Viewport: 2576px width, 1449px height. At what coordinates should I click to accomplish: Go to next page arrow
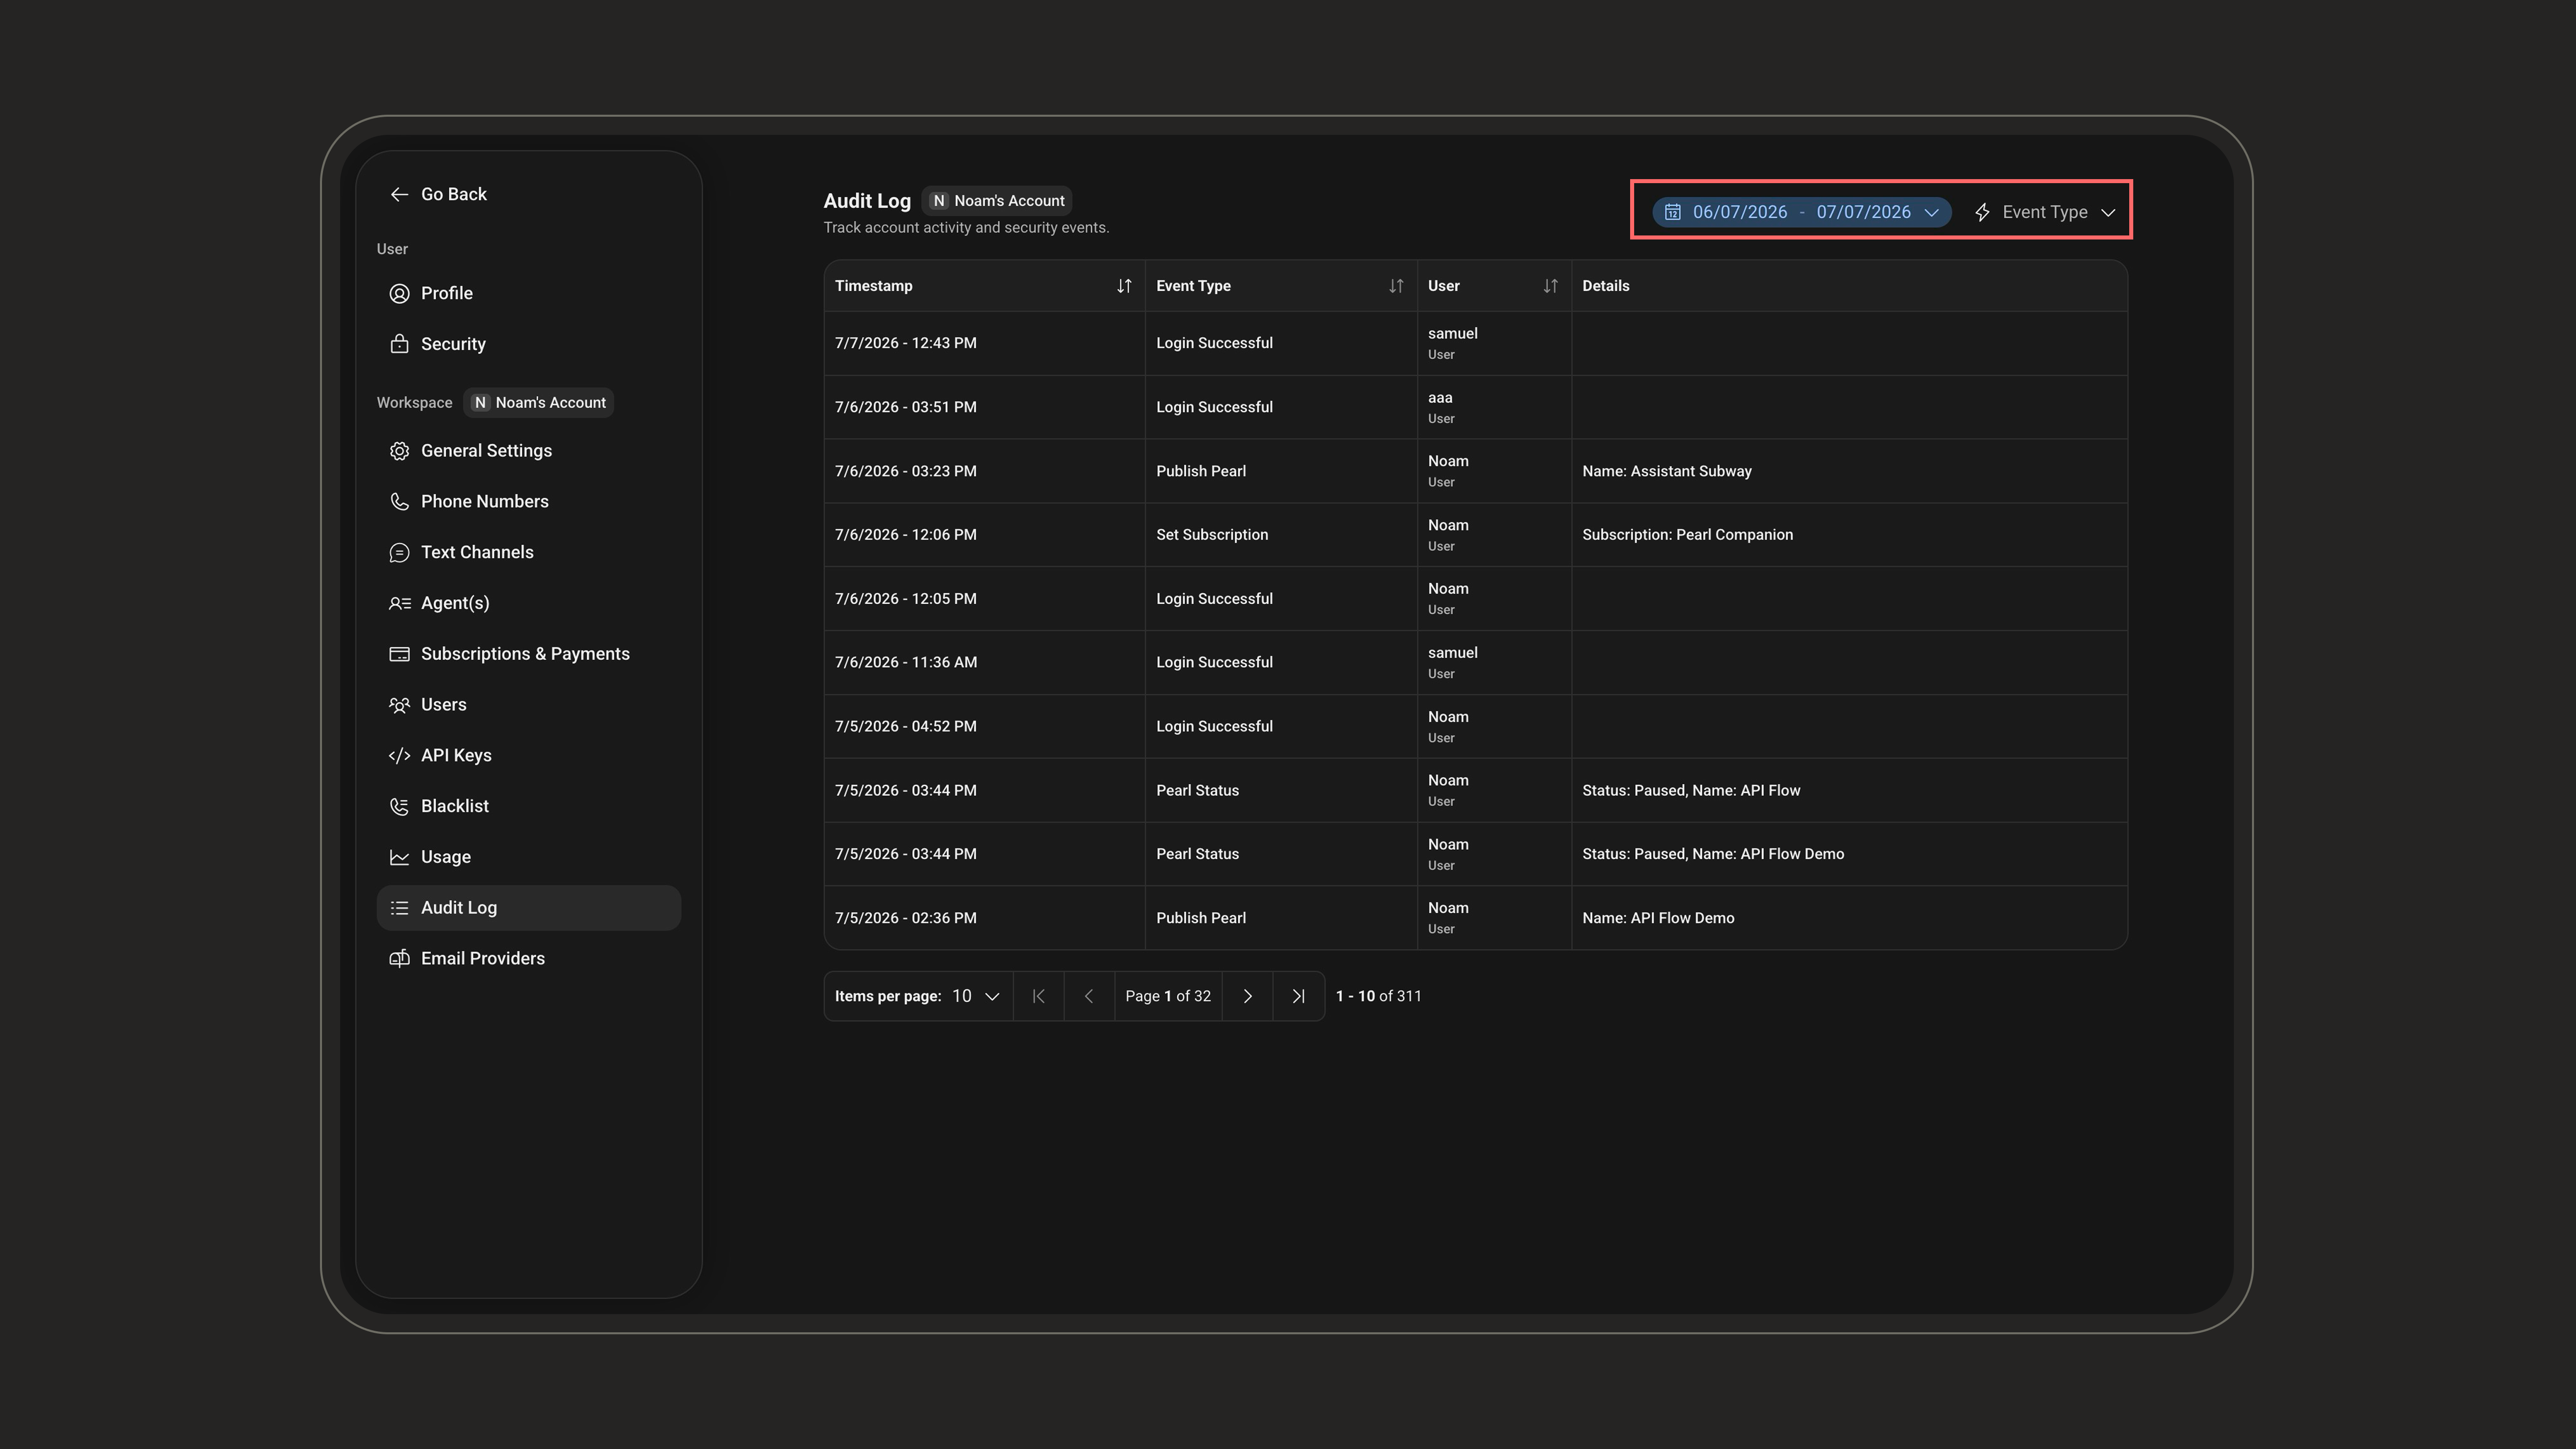point(1247,996)
